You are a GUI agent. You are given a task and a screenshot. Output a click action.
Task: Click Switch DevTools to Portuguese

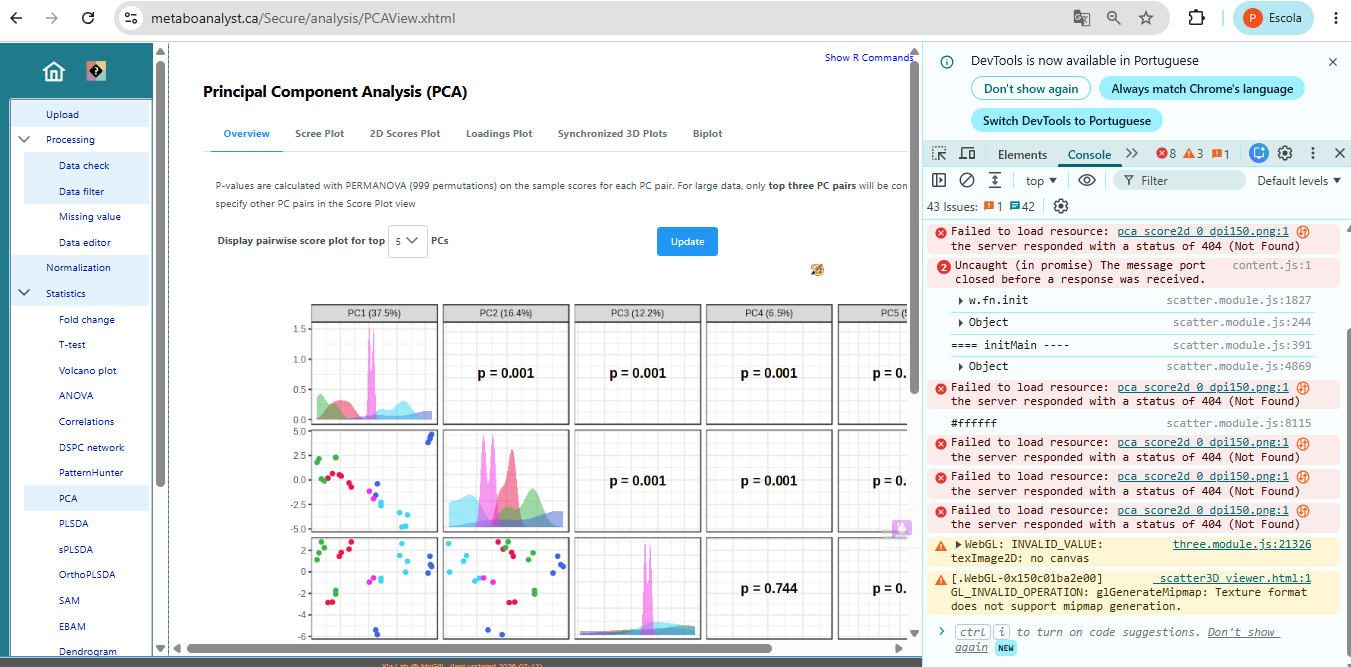click(1066, 121)
